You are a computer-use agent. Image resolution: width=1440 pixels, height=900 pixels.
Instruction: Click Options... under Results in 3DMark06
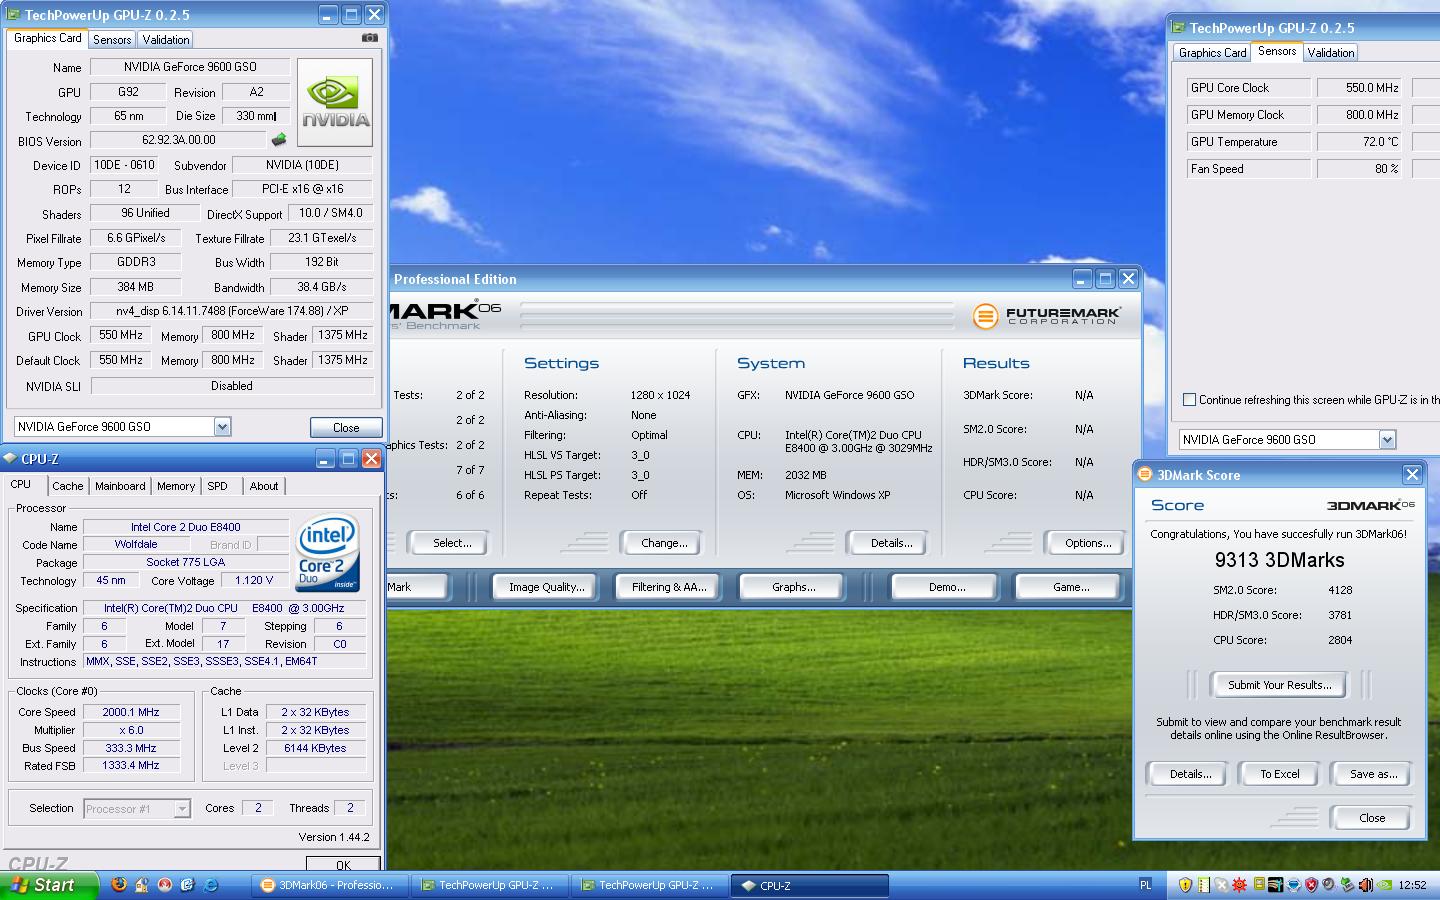pyautogui.click(x=1088, y=543)
